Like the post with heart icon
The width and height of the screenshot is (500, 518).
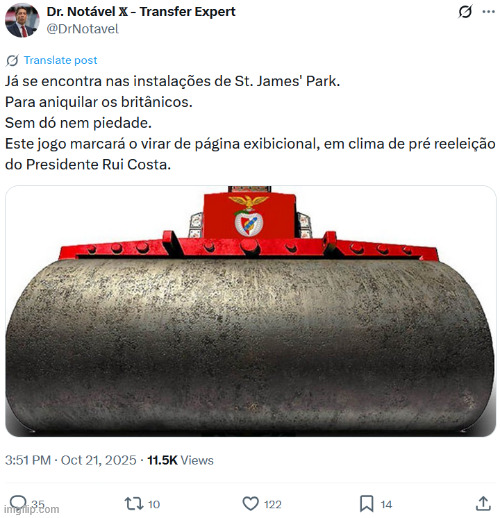(250, 503)
